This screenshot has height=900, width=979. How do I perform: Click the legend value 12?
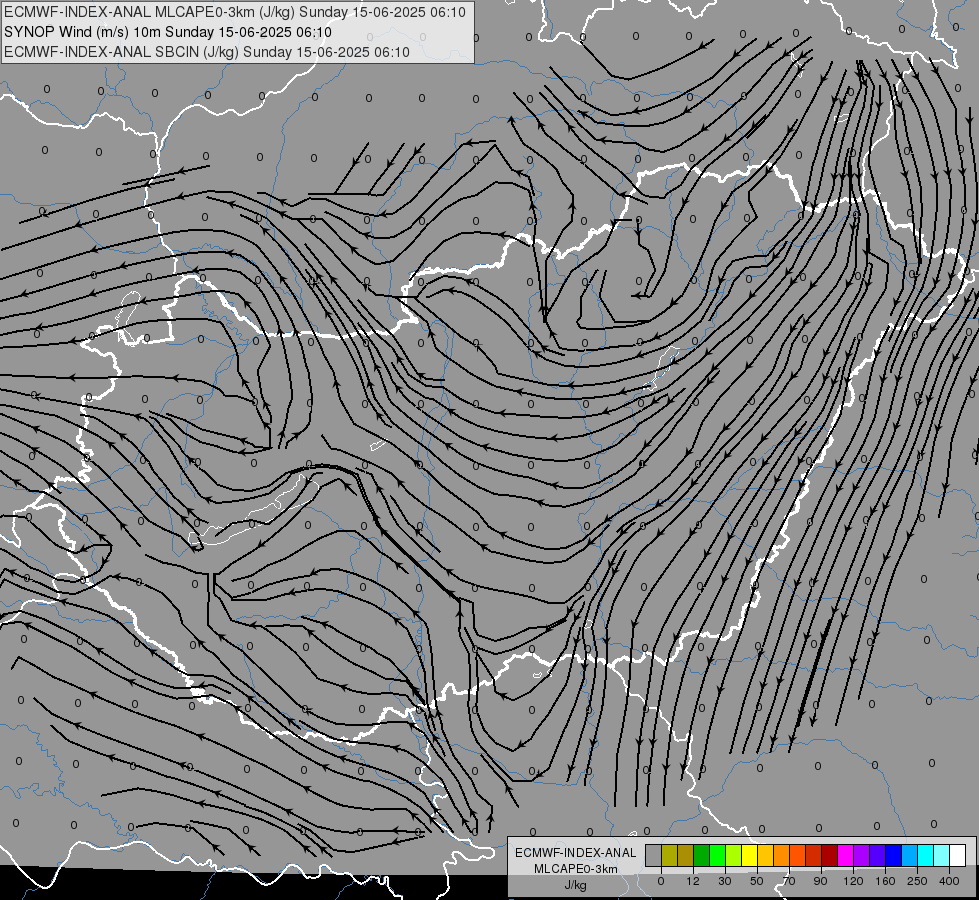pos(693,881)
